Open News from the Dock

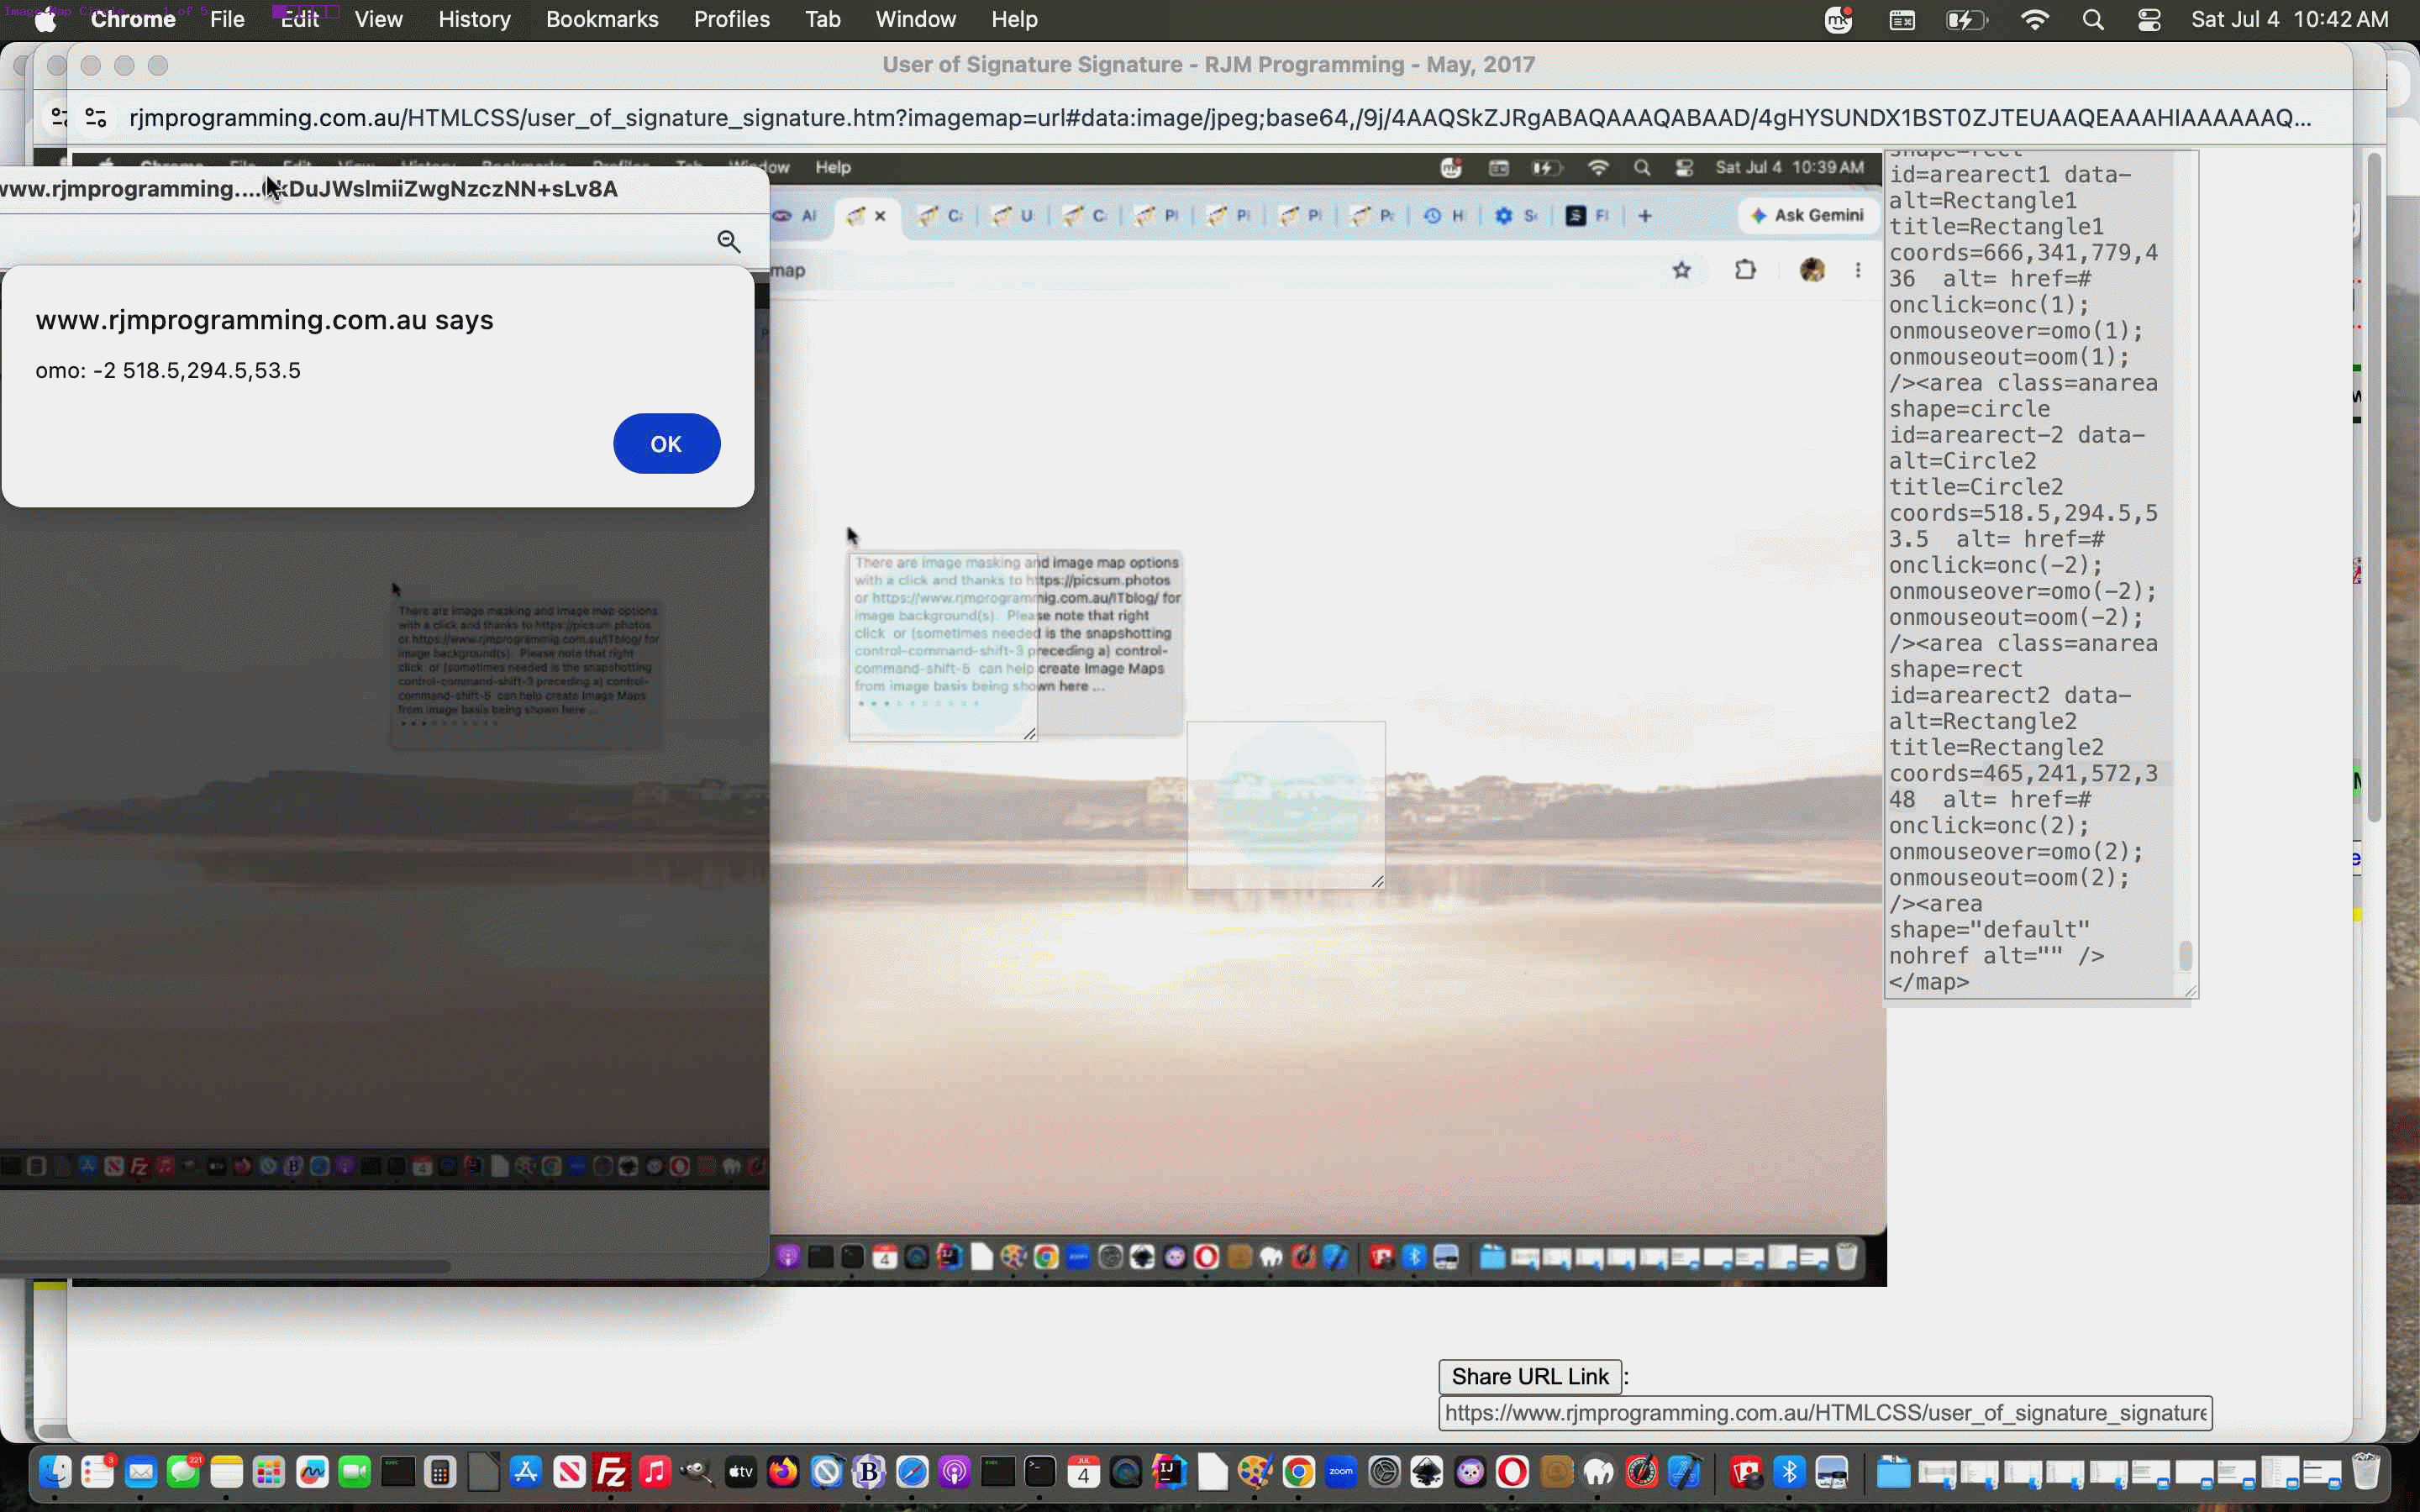(x=569, y=1472)
